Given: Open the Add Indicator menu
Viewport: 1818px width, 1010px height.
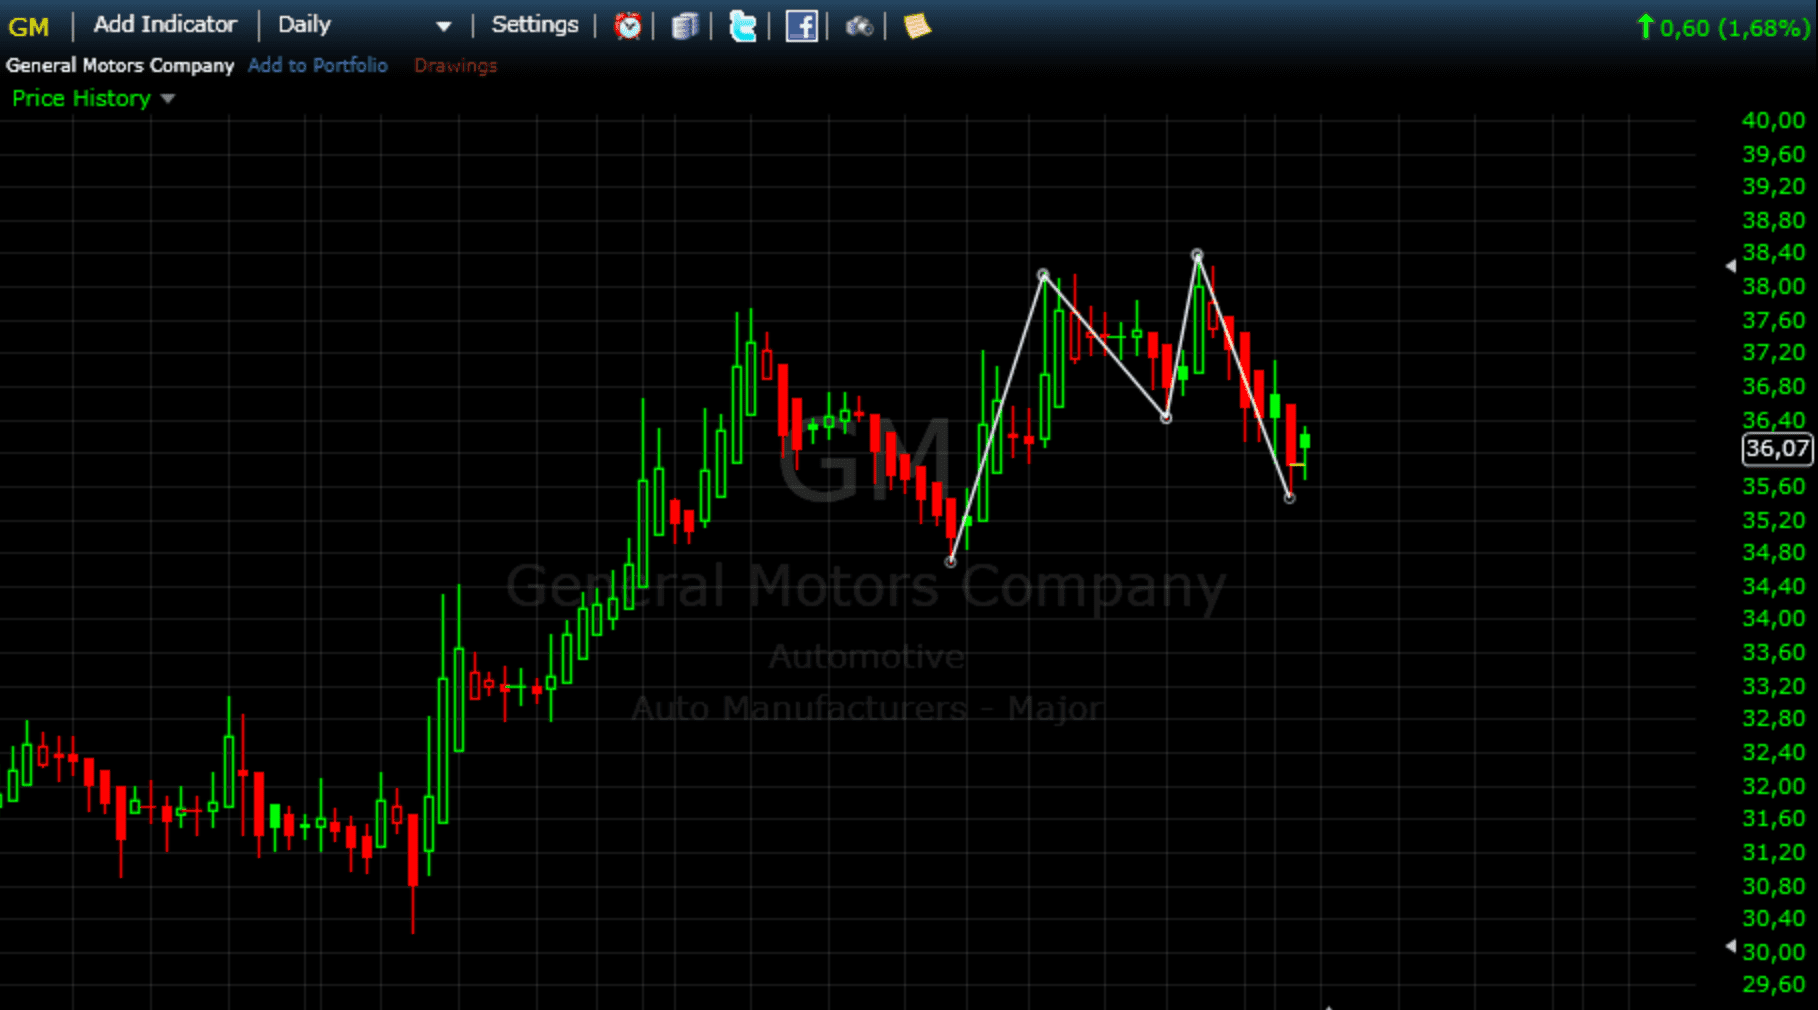Looking at the screenshot, I should pos(165,24).
